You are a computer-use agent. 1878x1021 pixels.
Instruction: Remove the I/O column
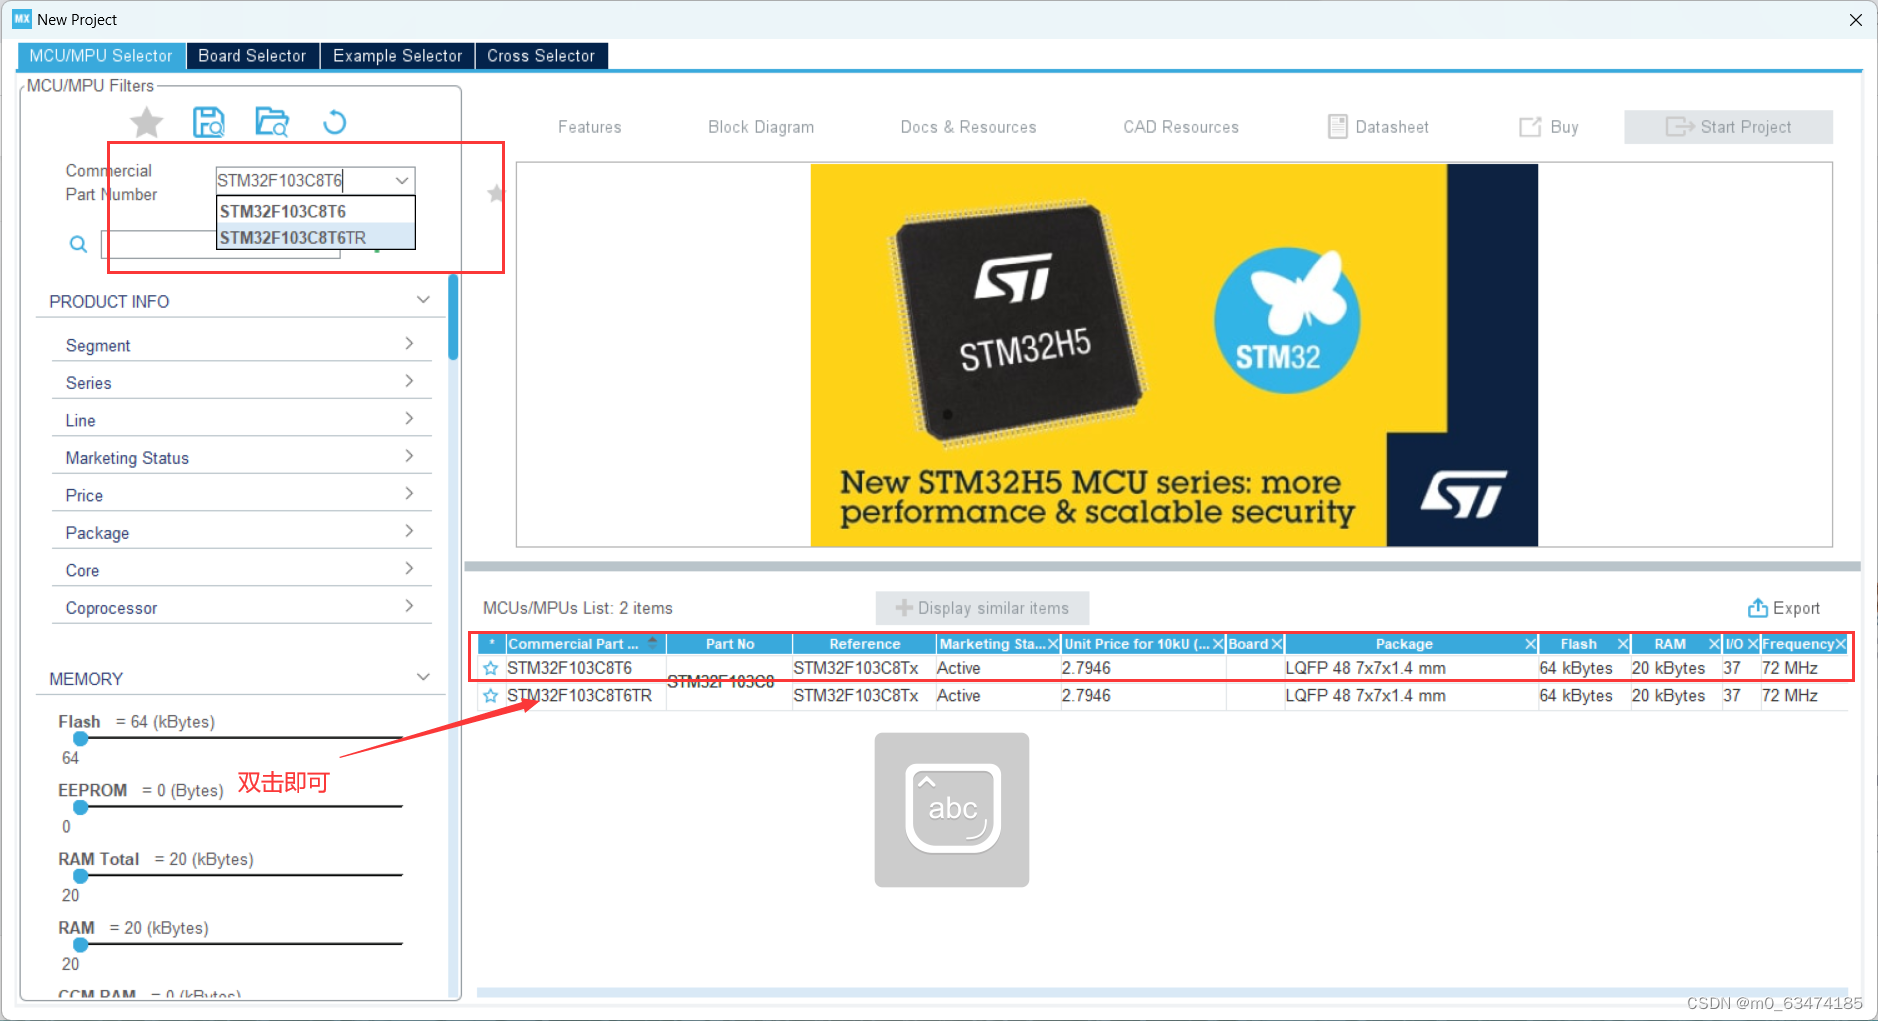pos(1753,644)
